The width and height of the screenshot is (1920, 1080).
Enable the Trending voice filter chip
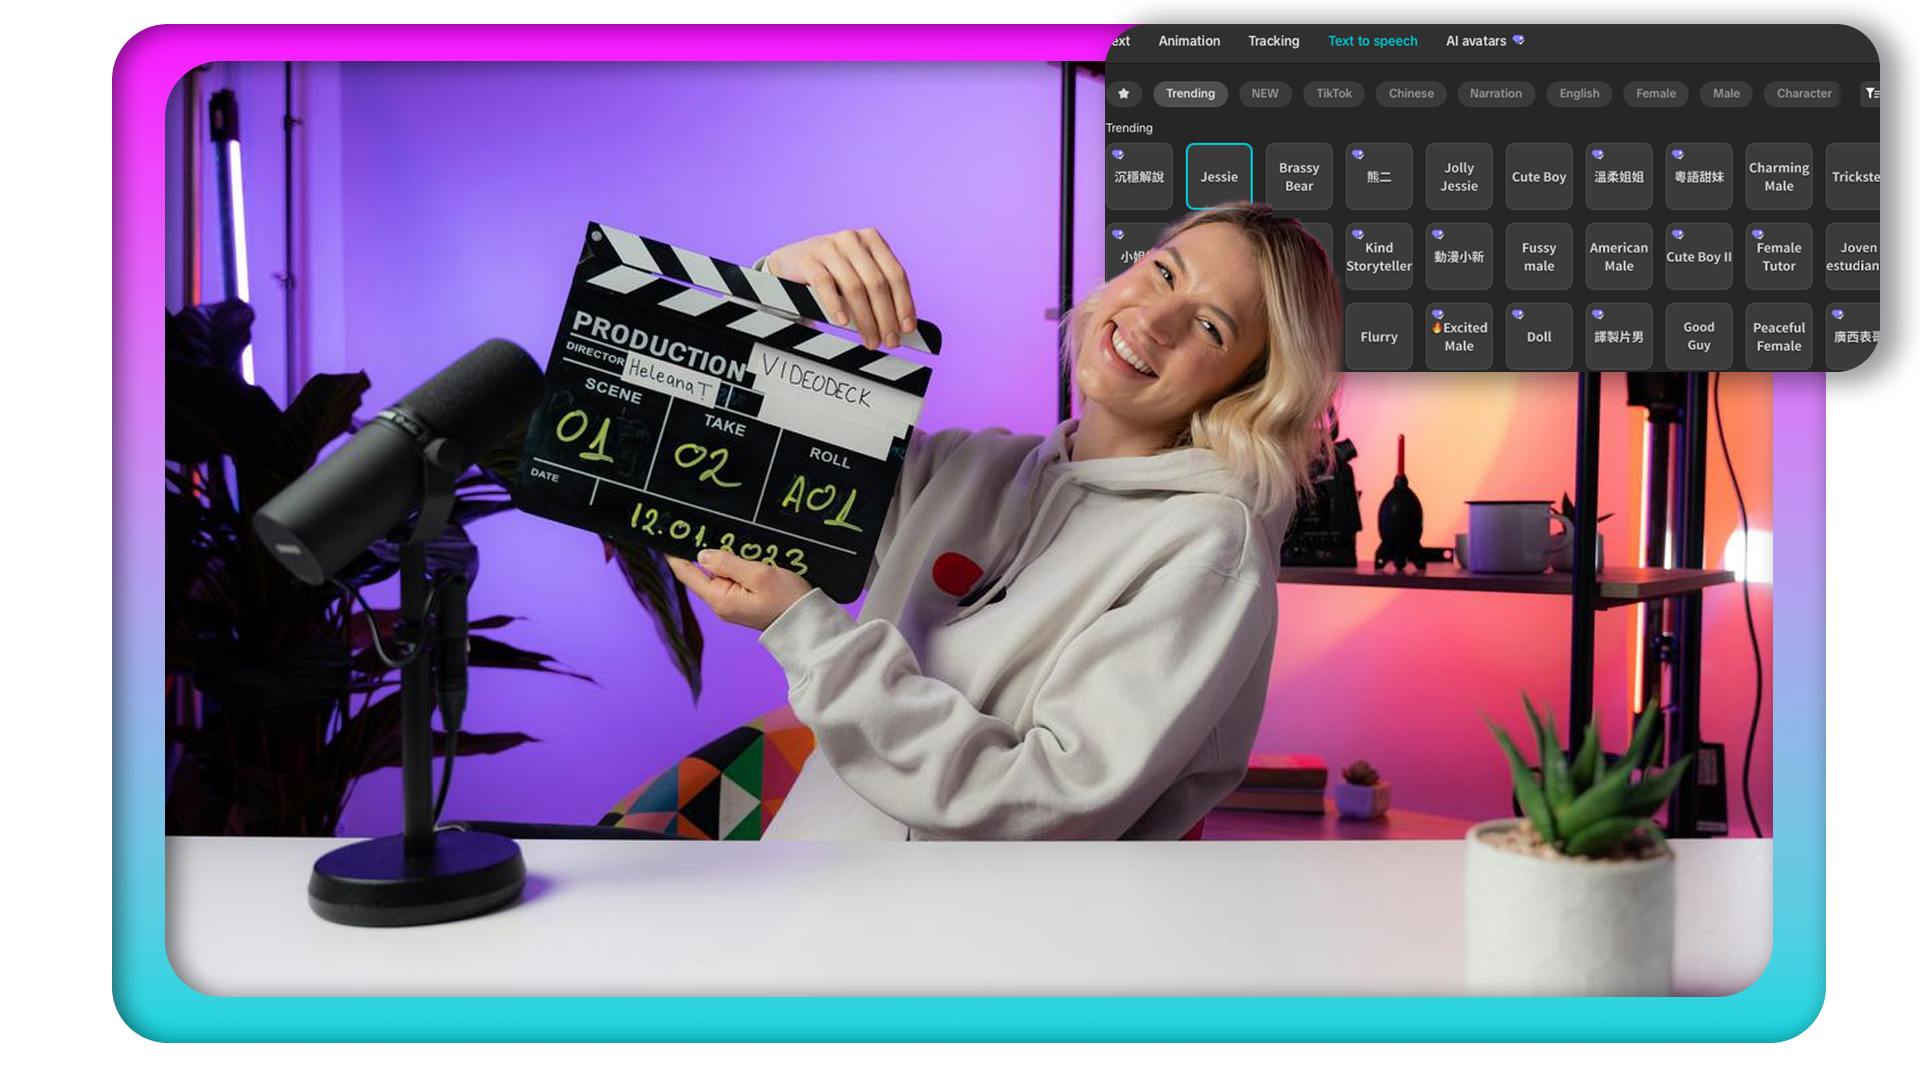[x=1190, y=93]
